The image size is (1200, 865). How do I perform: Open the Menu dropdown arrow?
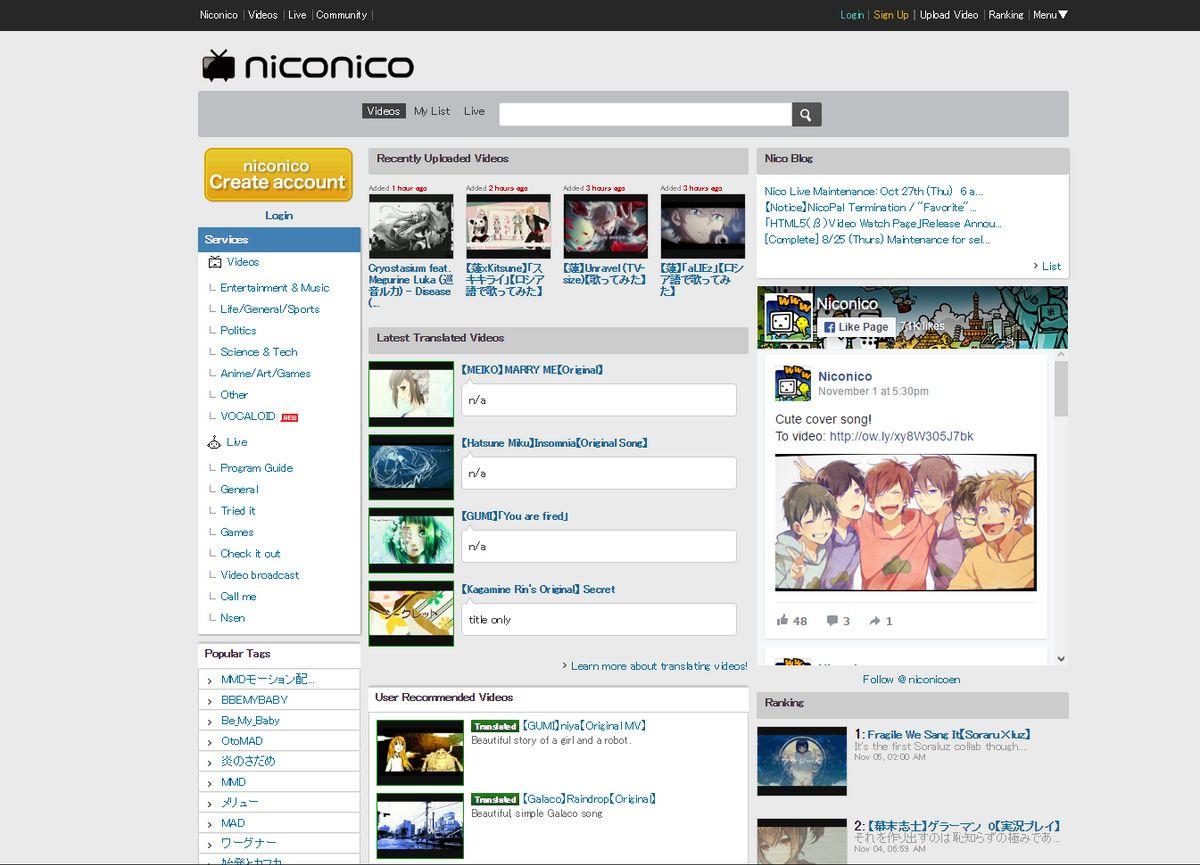(1063, 15)
